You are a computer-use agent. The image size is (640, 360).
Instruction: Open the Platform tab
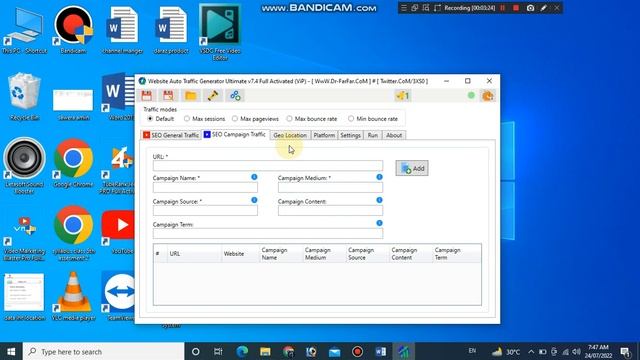(324, 135)
